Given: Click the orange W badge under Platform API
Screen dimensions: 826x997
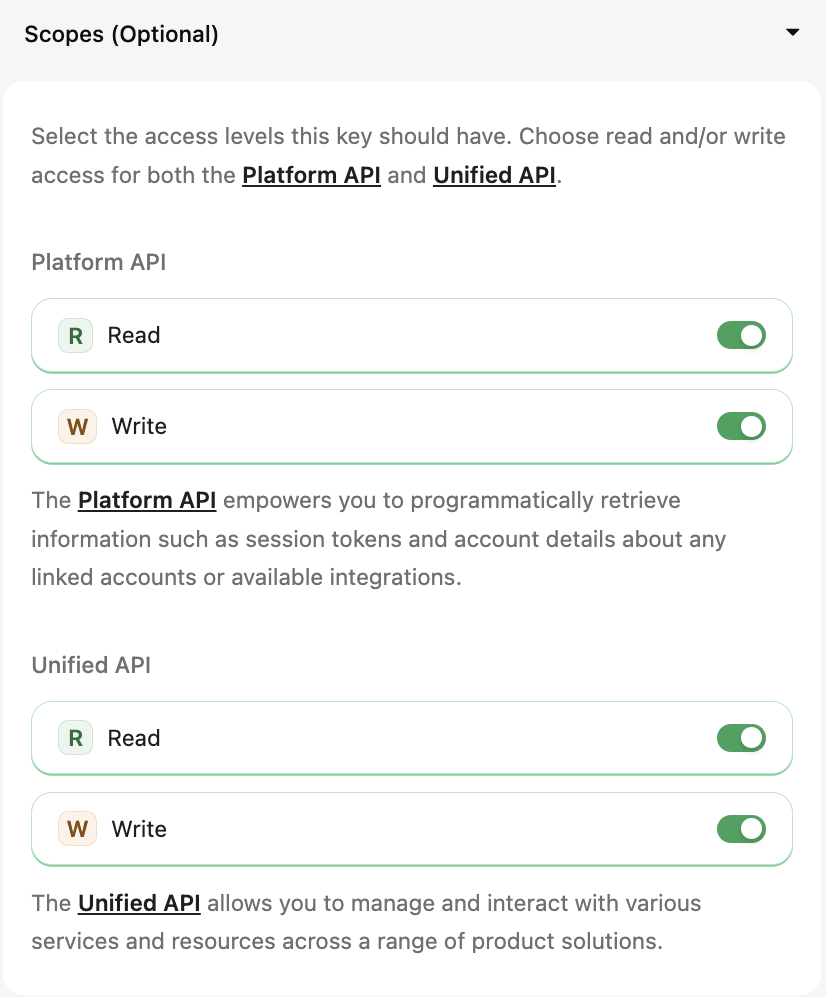Looking at the screenshot, I should click(75, 426).
